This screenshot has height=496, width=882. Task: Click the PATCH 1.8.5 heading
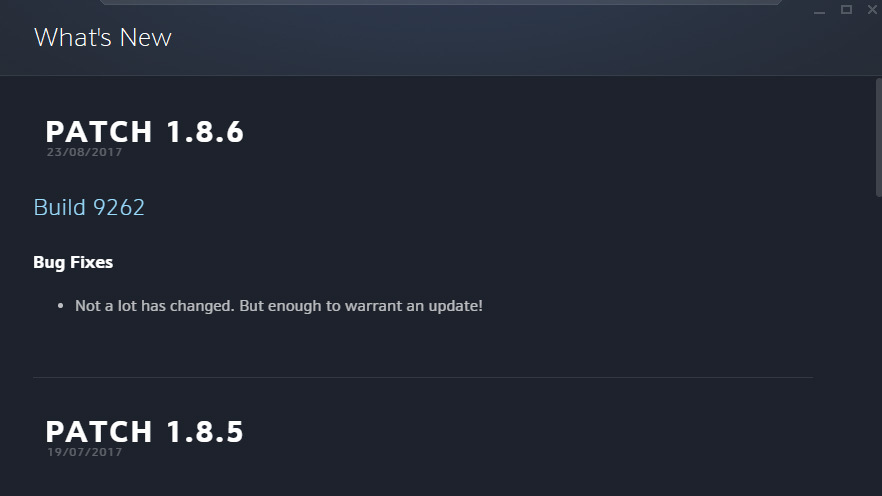[145, 432]
